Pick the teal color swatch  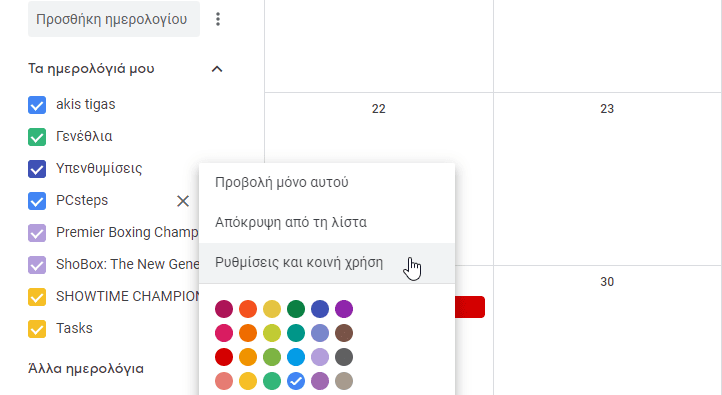pos(296,333)
